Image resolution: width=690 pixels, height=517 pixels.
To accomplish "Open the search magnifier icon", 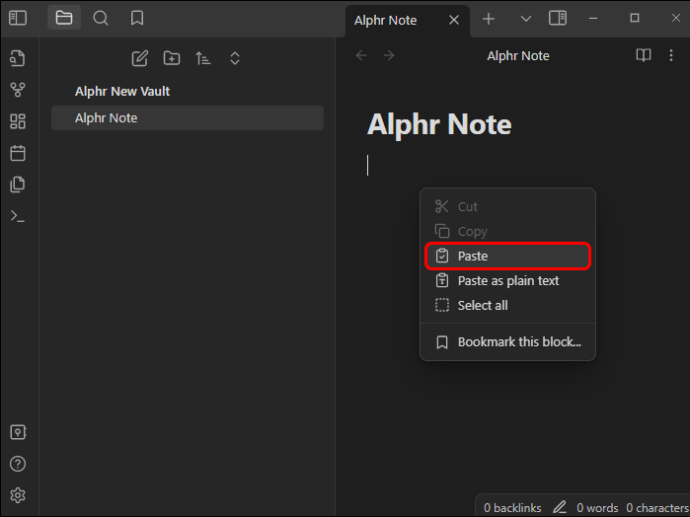I will click(x=101, y=18).
